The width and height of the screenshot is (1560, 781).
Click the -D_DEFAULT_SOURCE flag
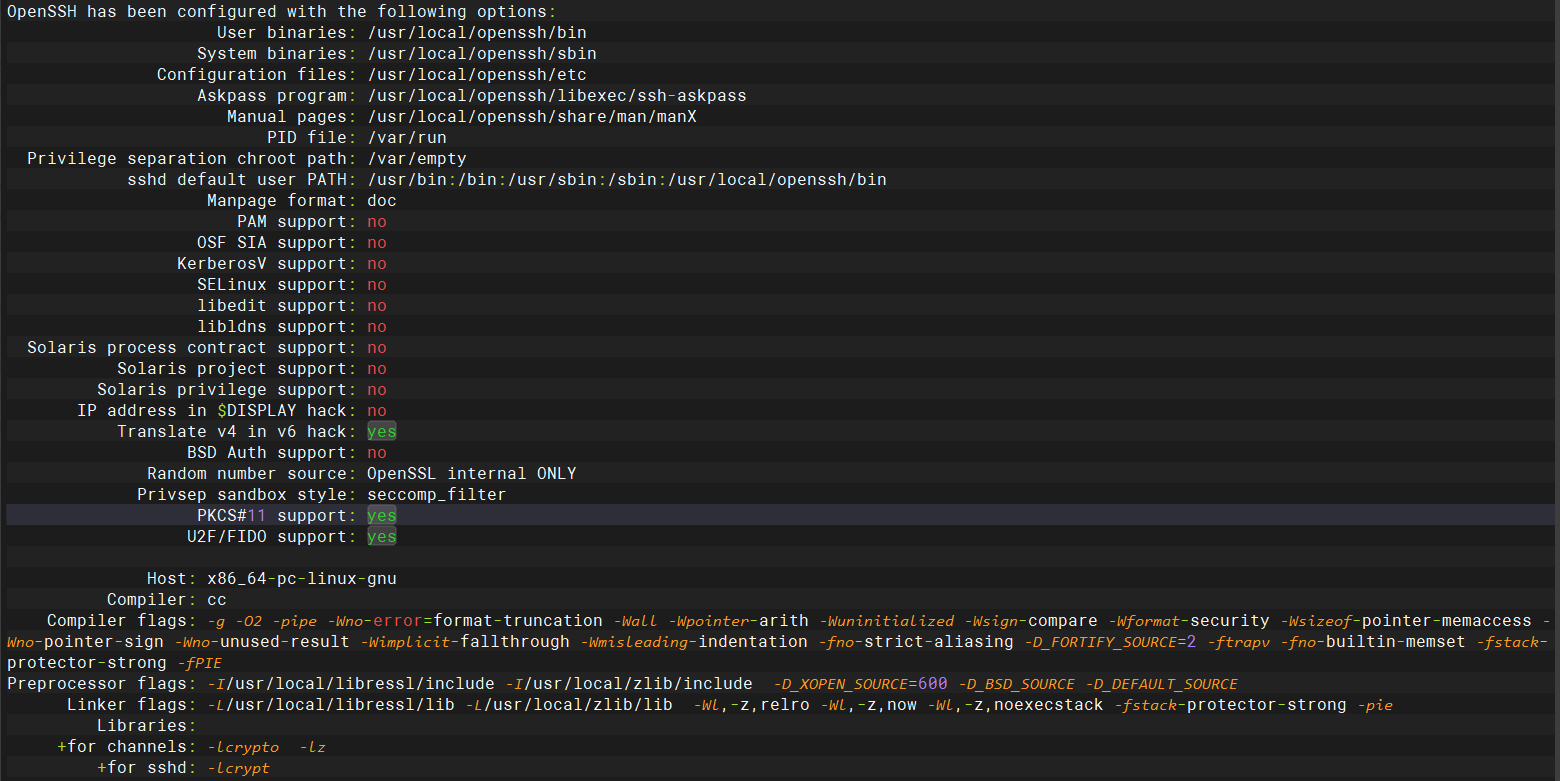[1162, 684]
